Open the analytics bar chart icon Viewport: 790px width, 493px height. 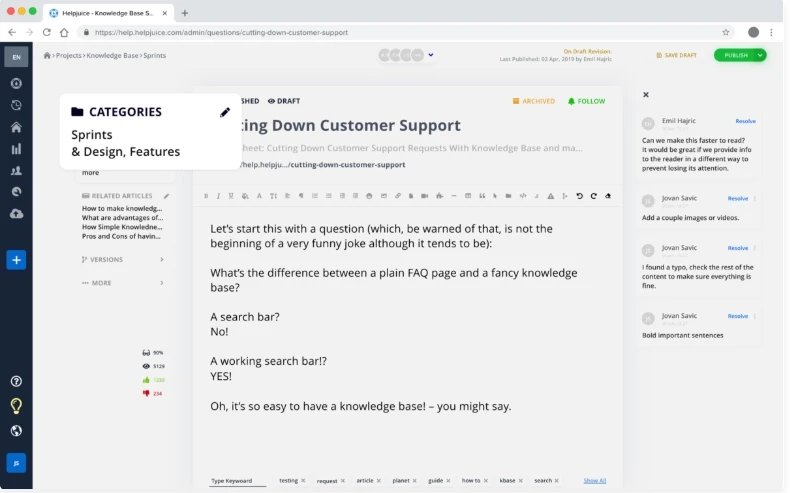click(16, 149)
